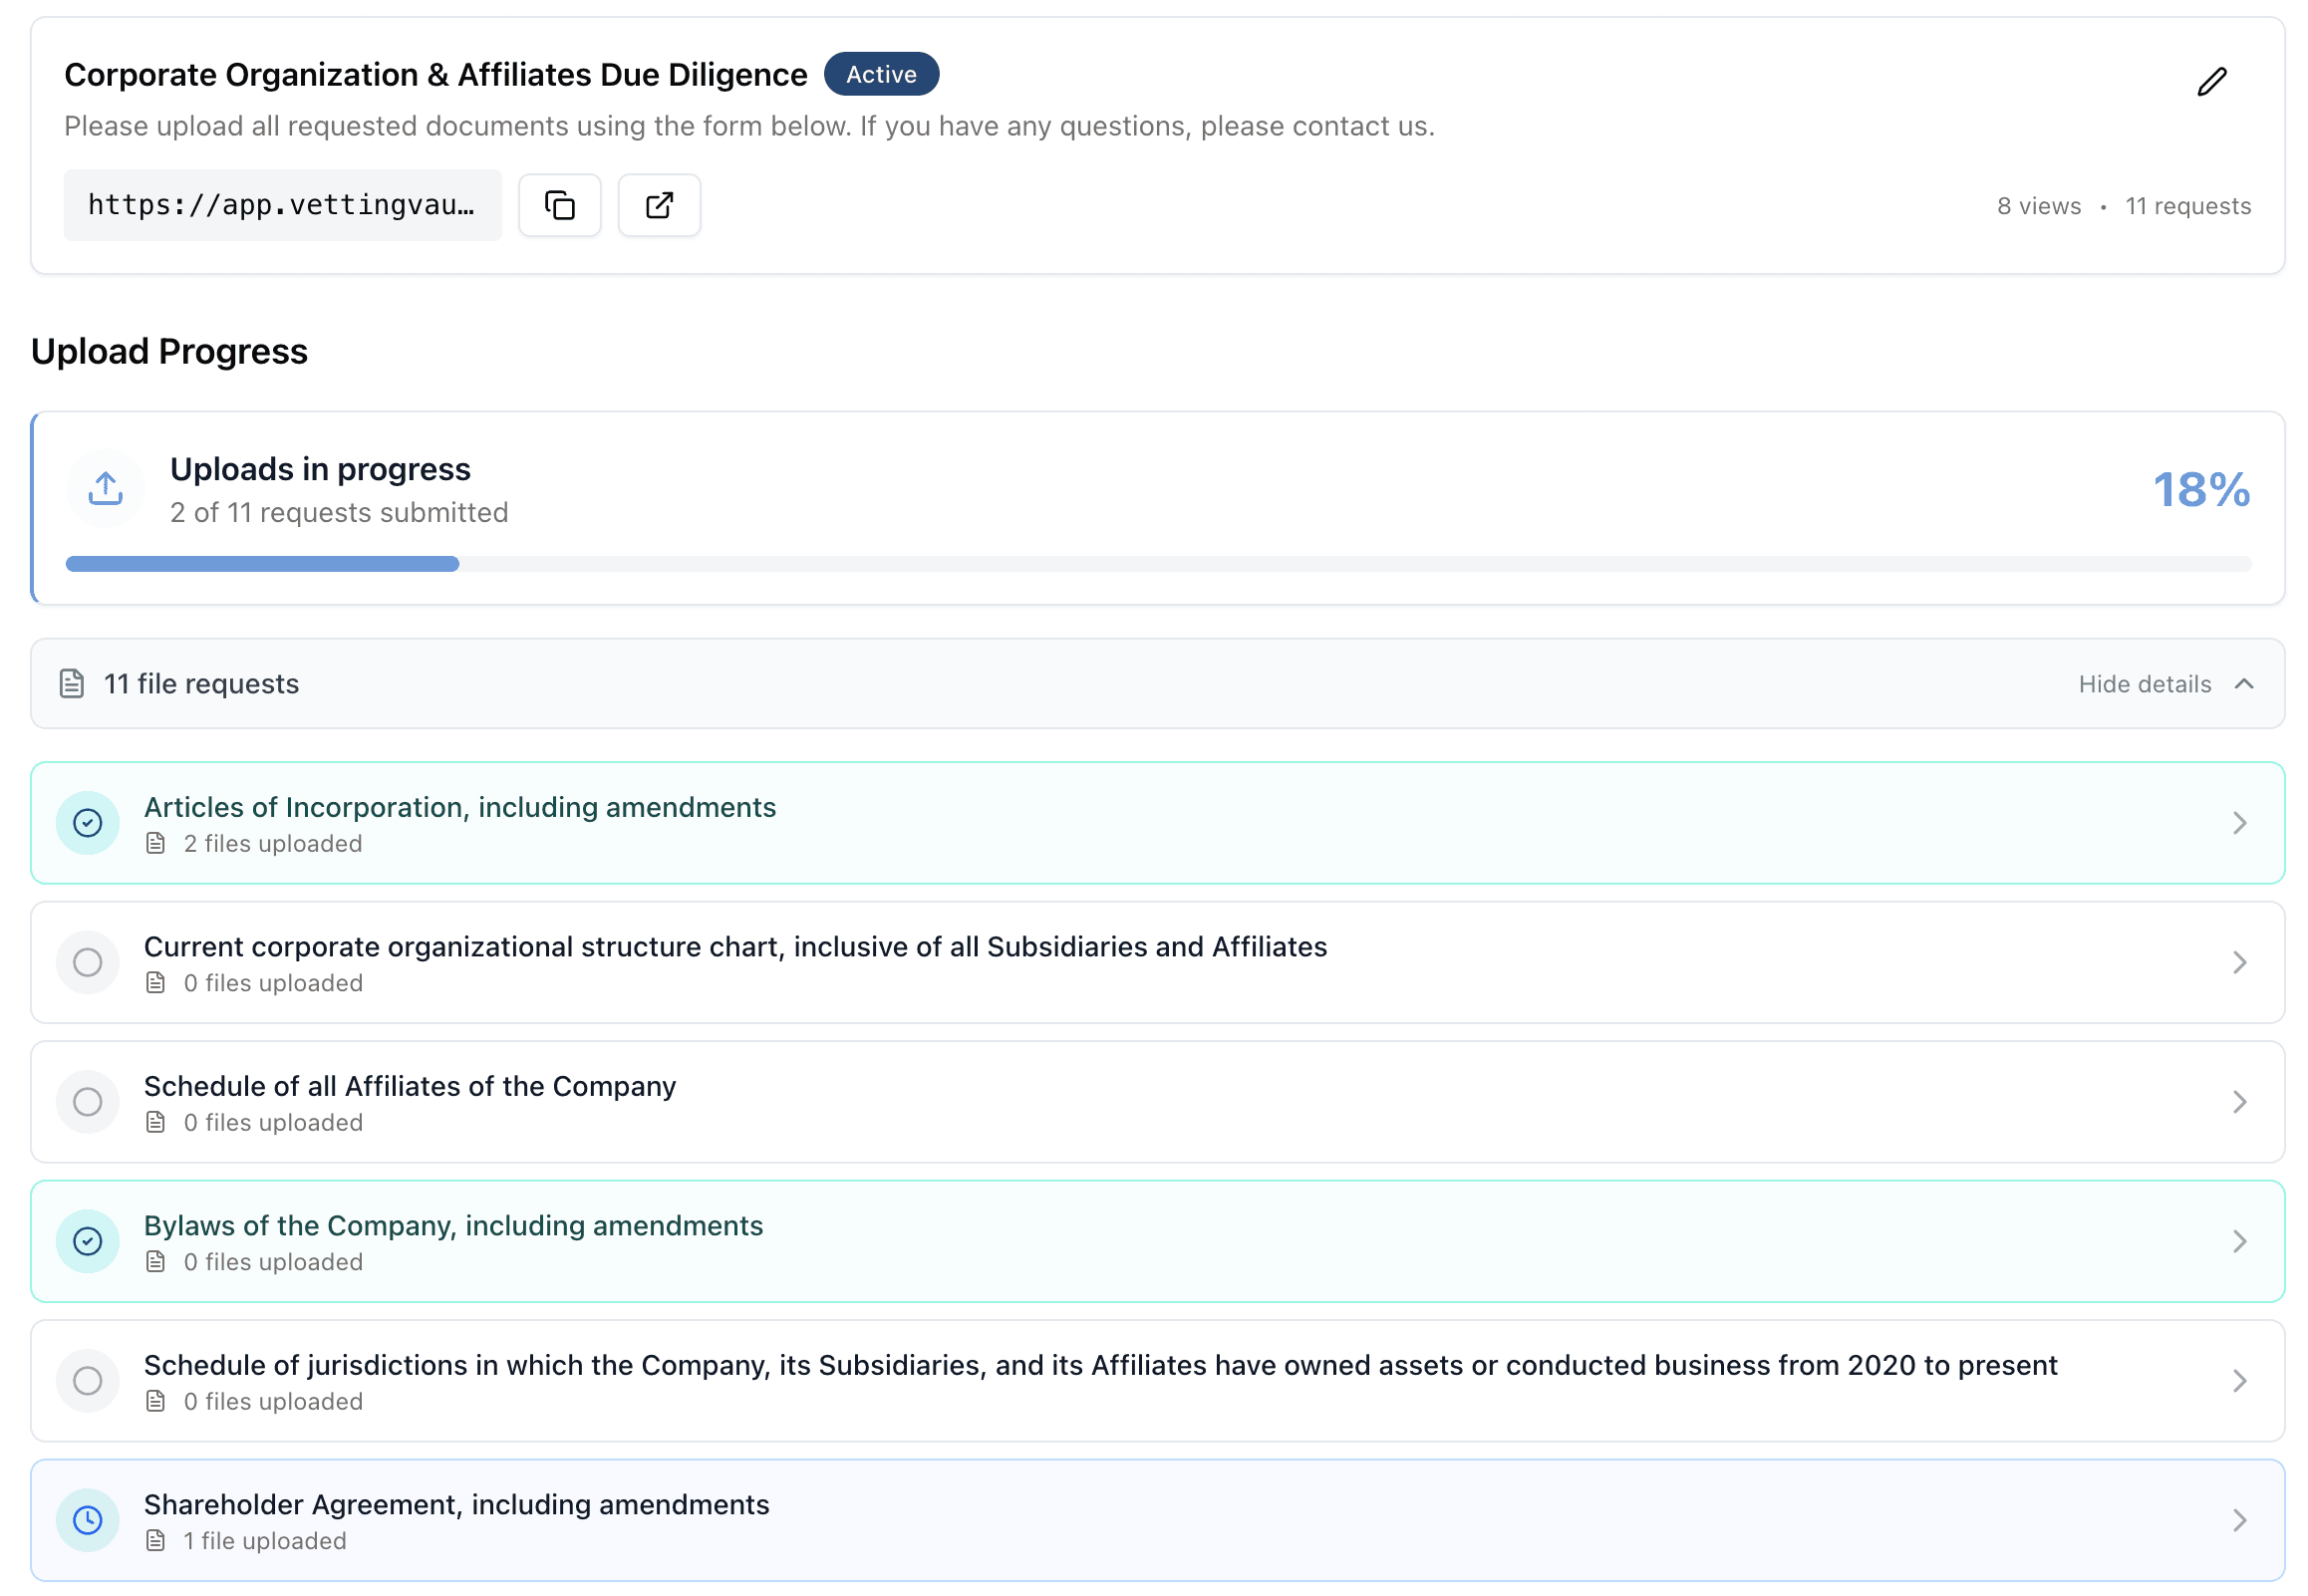The image size is (2308, 1596).
Task: Click the file requests document icon
Action: tap(70, 683)
